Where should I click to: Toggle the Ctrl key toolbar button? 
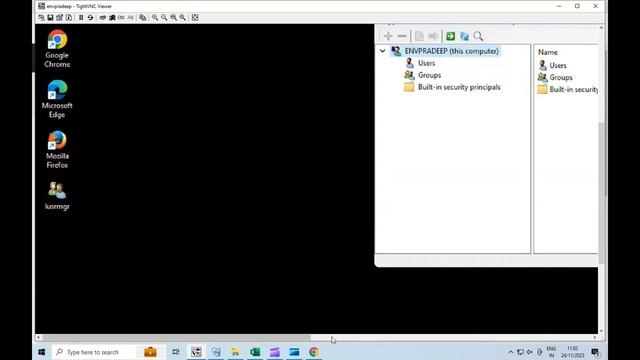121,18
